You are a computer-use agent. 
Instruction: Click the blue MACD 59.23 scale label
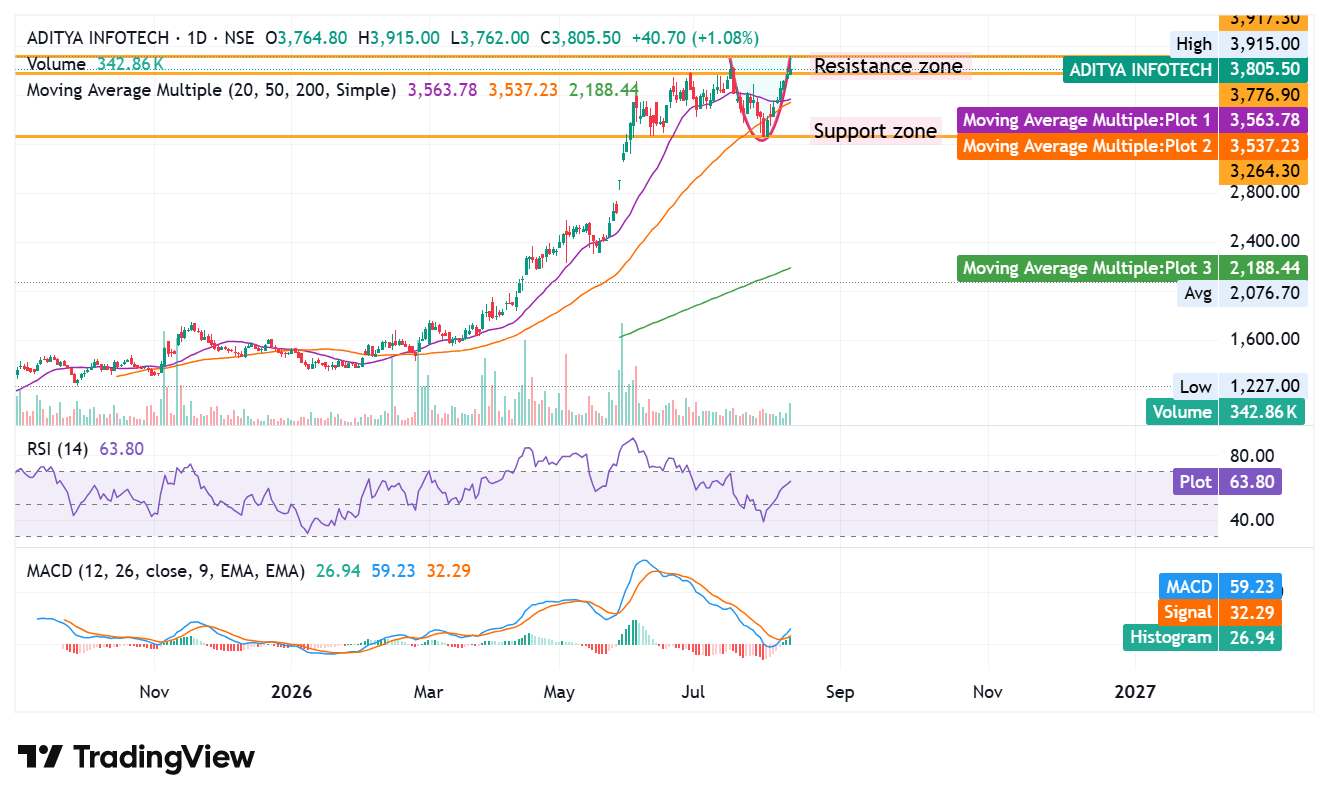[1220, 587]
